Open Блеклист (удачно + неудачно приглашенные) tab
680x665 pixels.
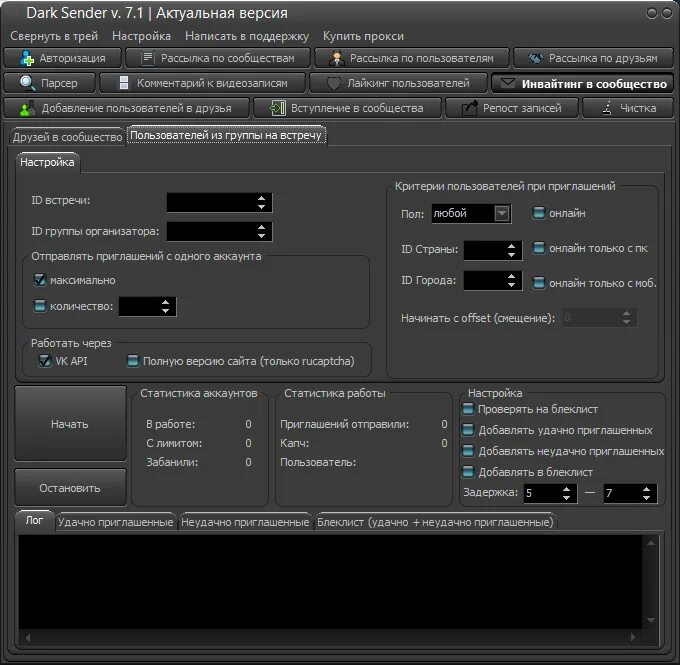(435, 522)
